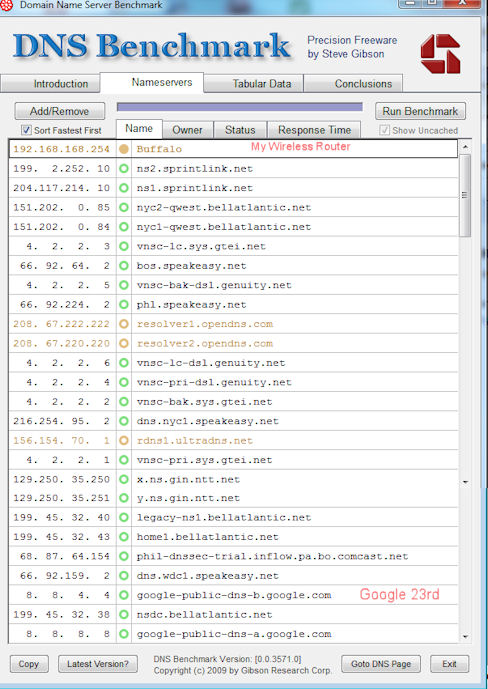This screenshot has height=689, width=488.
Task: Click orange status circle for resolver1.opendns.com
Action: tap(124, 324)
